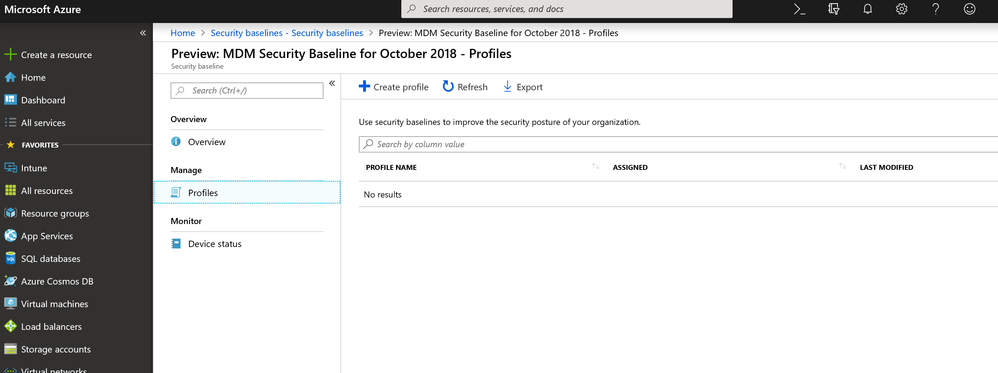The width and height of the screenshot is (998, 373).
Task: Click the Search by column value field
Action: coord(678,144)
